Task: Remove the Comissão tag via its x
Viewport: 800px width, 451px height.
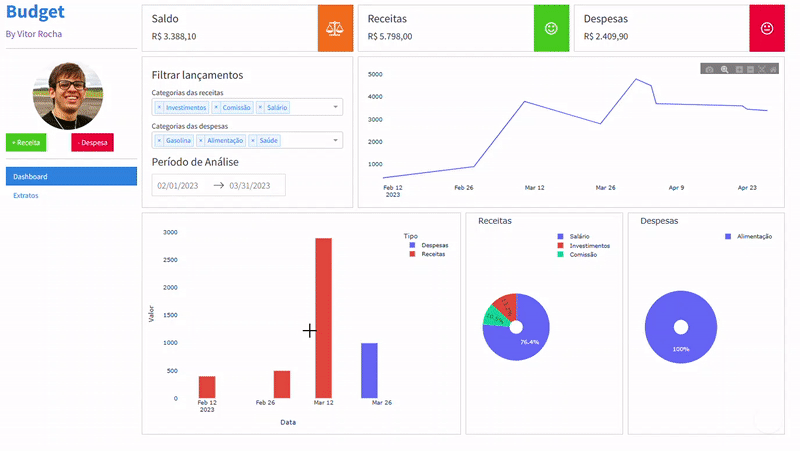Action: coord(216,108)
